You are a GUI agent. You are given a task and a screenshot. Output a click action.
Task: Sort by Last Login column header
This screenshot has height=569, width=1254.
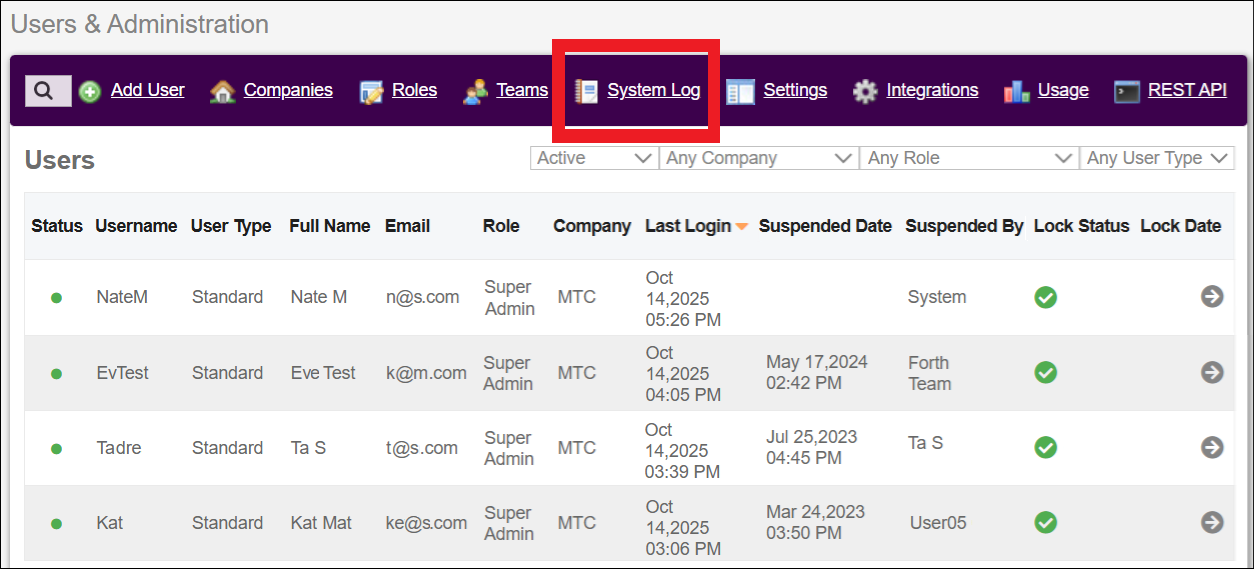point(688,226)
